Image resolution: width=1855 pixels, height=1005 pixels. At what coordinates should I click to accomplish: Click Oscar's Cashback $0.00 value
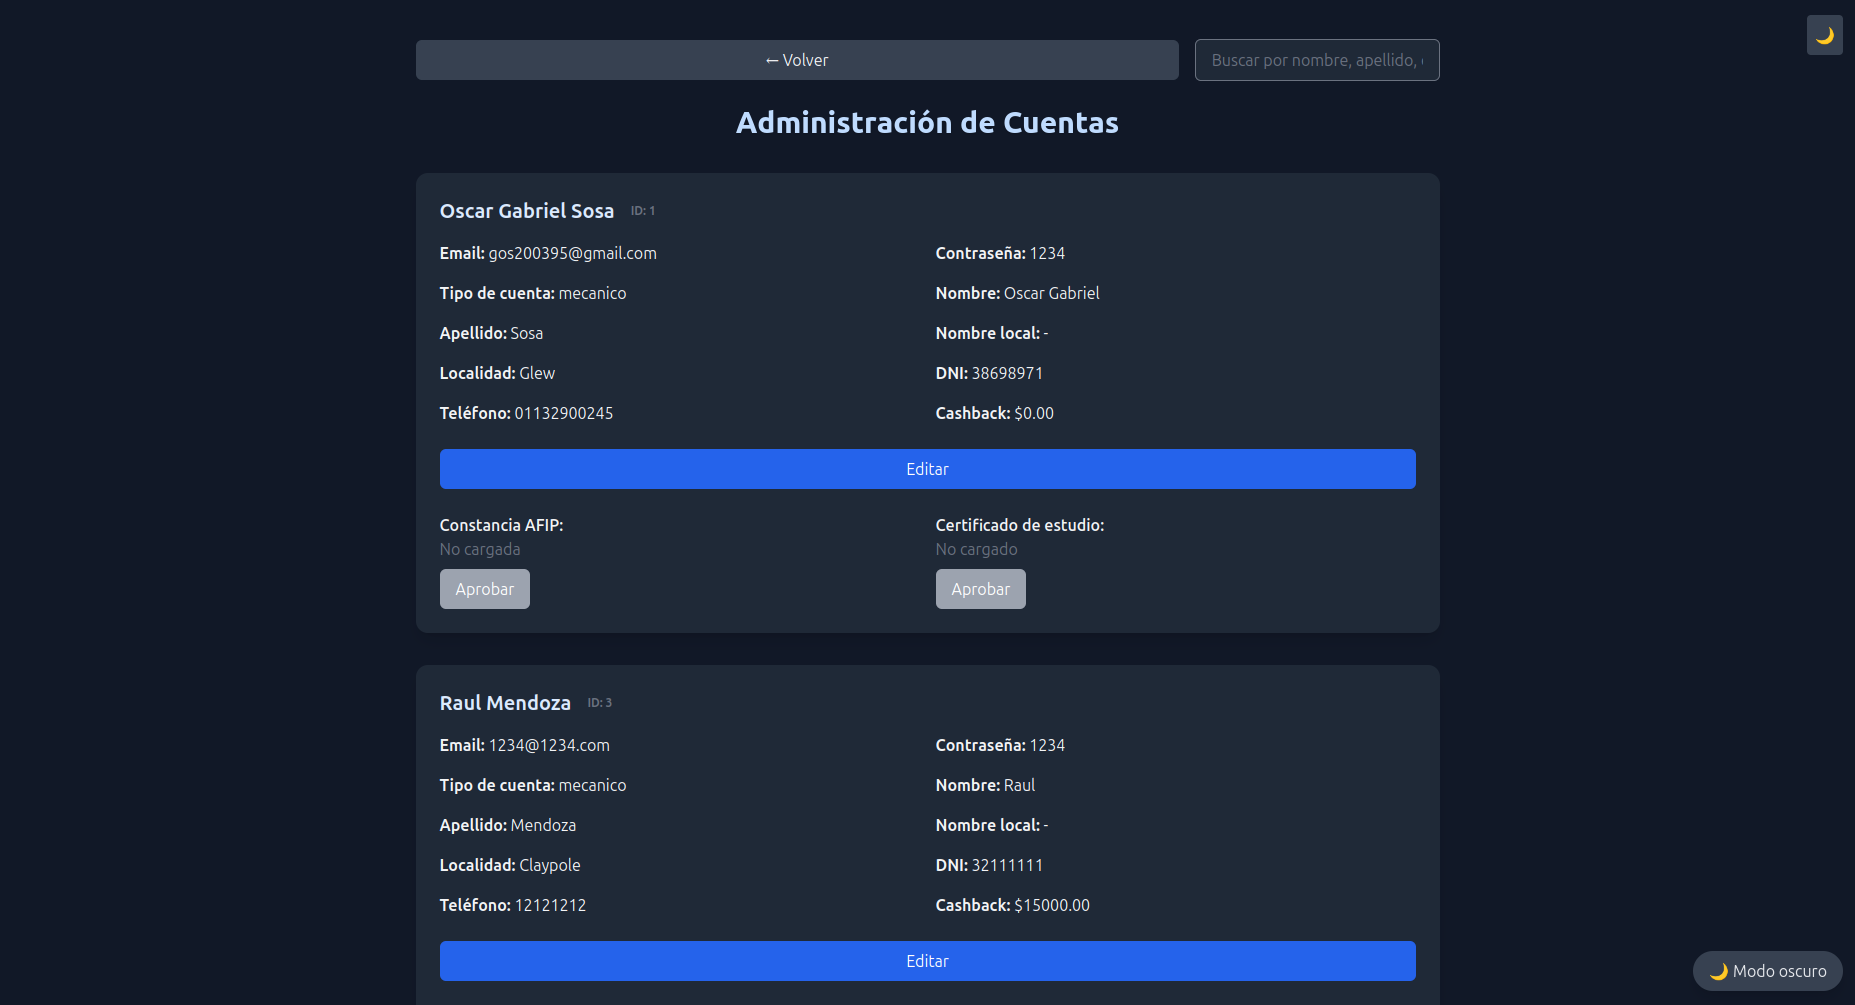pos(1033,413)
